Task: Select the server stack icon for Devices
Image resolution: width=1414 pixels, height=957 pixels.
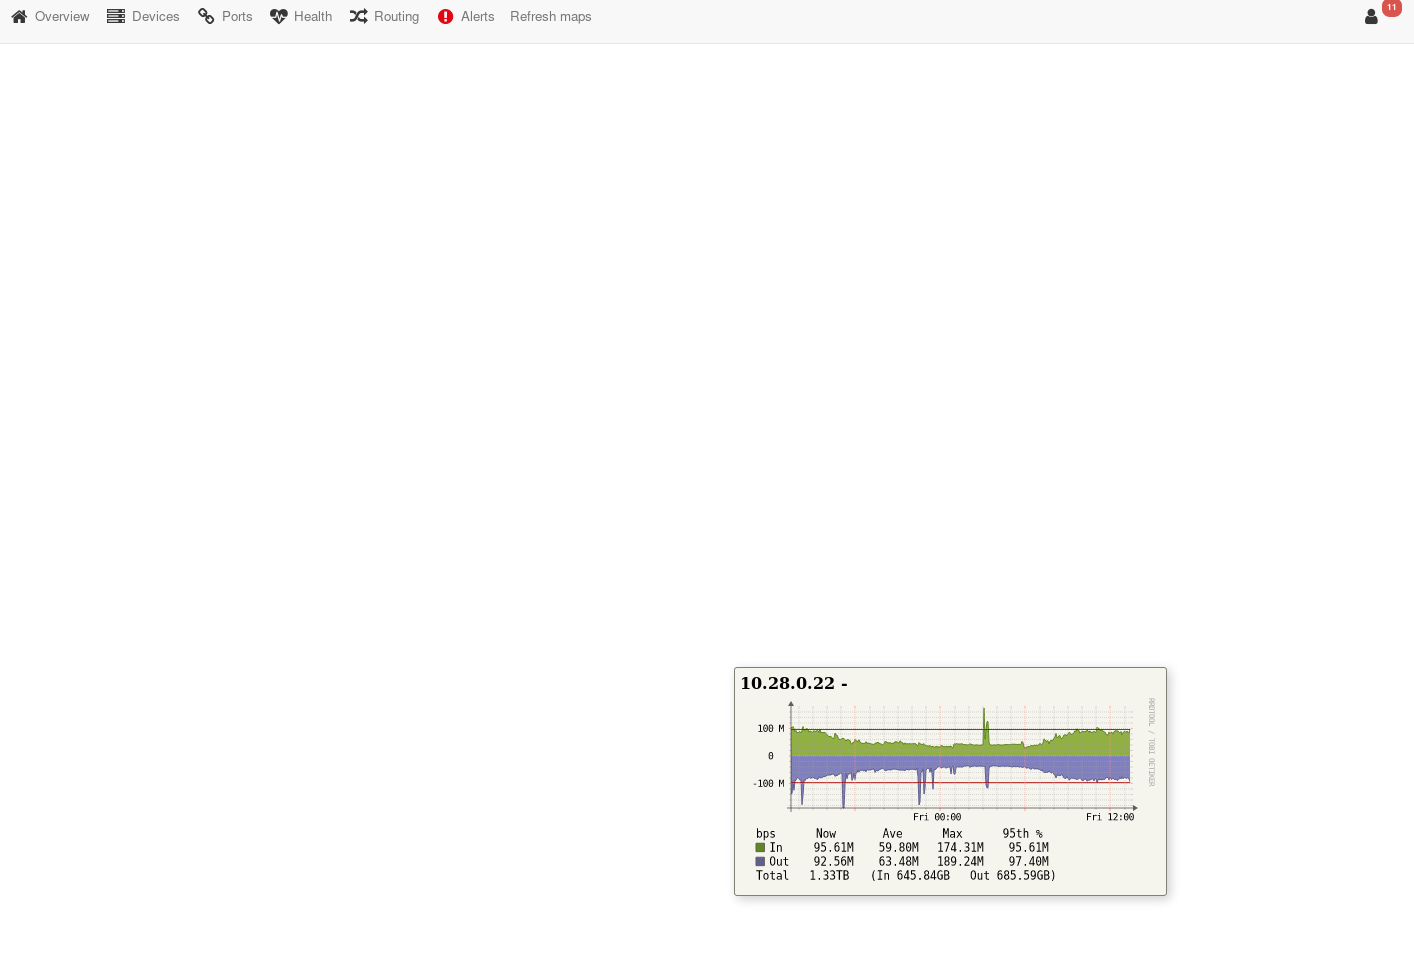Action: tap(115, 16)
